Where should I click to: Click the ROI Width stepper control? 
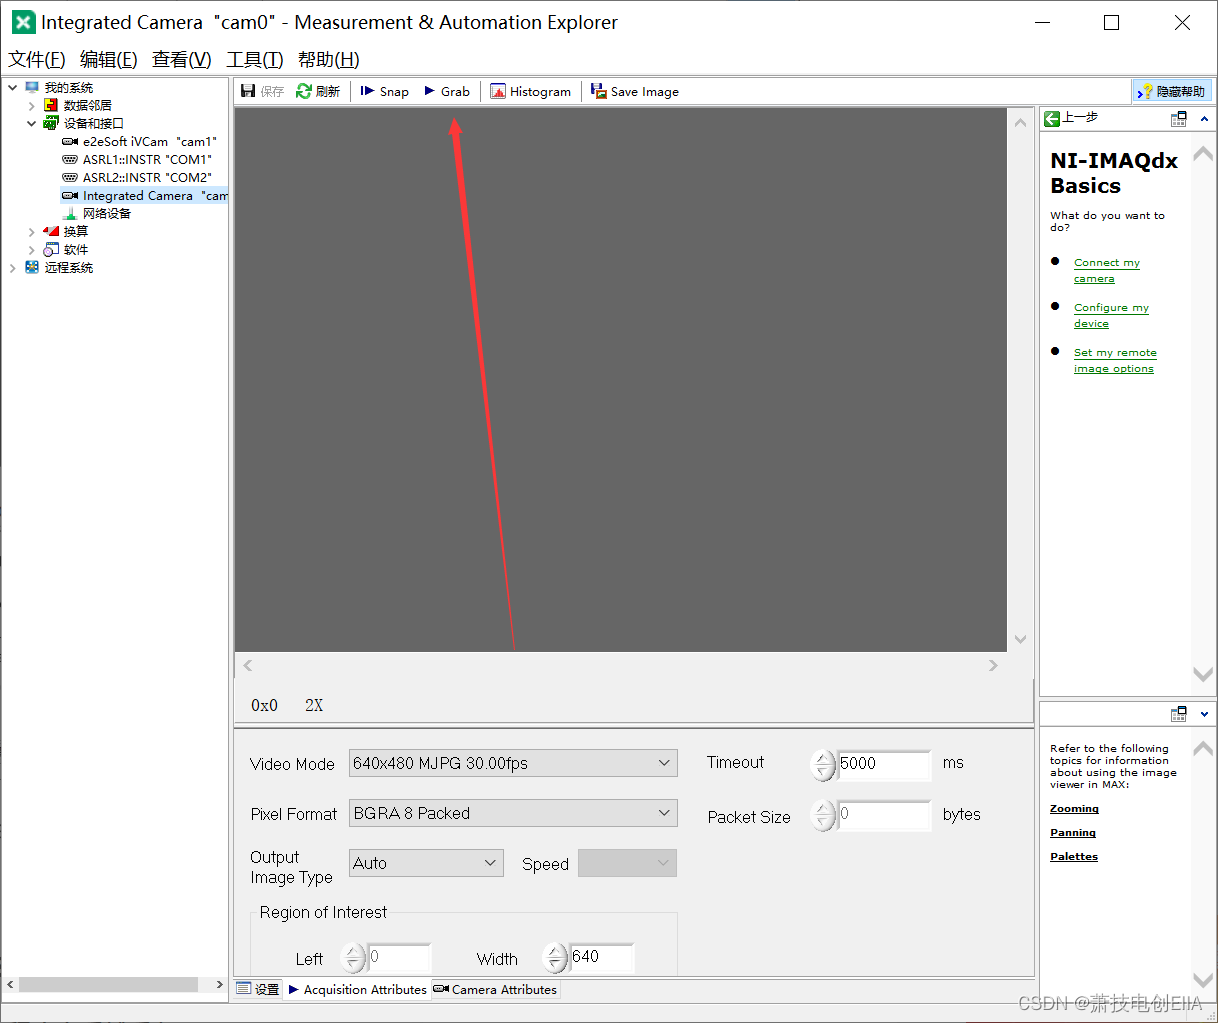[555, 958]
